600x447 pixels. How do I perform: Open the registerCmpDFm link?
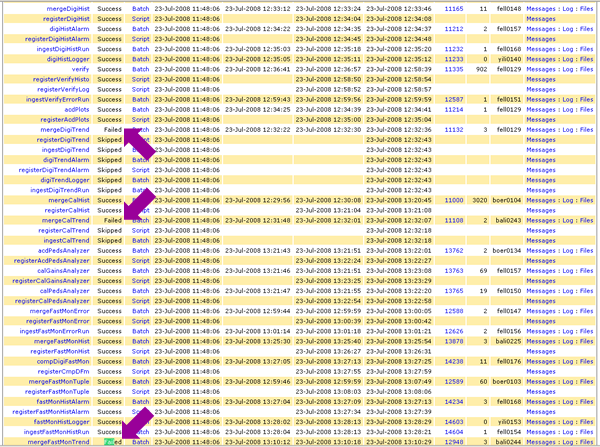[64, 372]
